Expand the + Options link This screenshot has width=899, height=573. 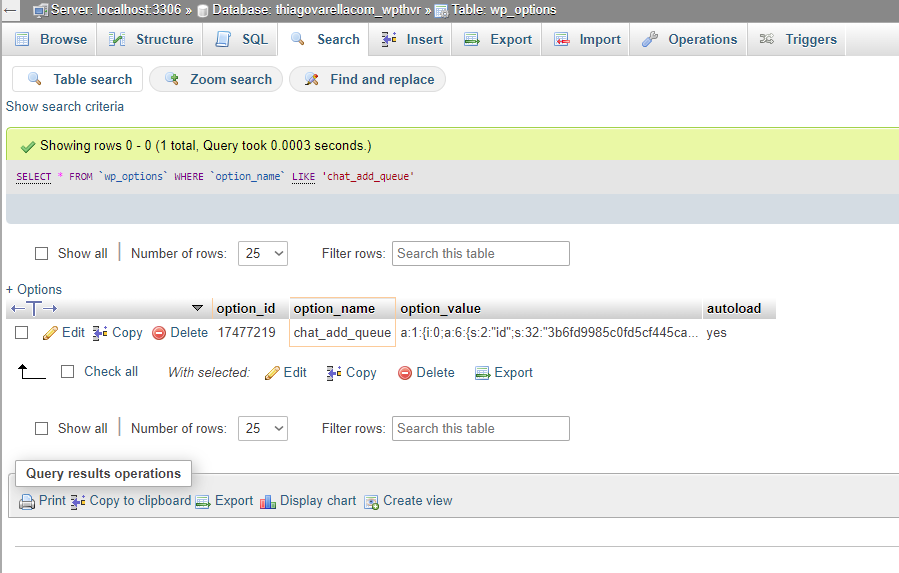click(x=34, y=290)
